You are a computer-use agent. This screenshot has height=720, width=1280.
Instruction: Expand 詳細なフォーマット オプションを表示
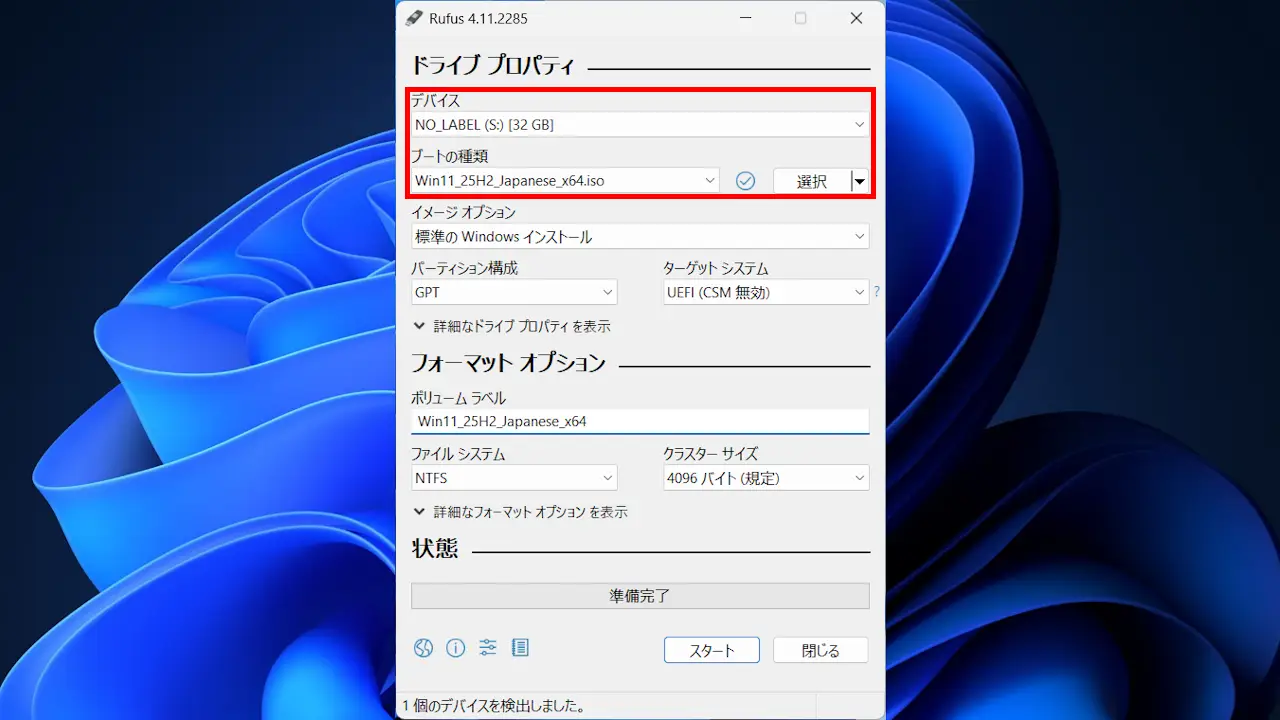click(520, 512)
